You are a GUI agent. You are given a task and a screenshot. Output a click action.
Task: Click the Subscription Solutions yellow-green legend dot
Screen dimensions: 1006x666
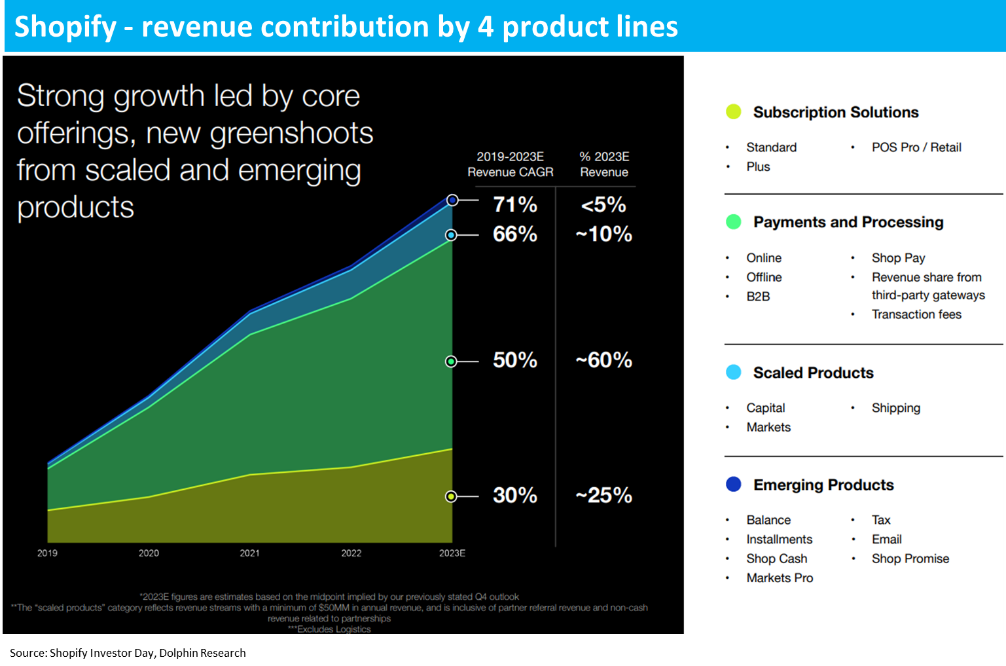click(733, 112)
